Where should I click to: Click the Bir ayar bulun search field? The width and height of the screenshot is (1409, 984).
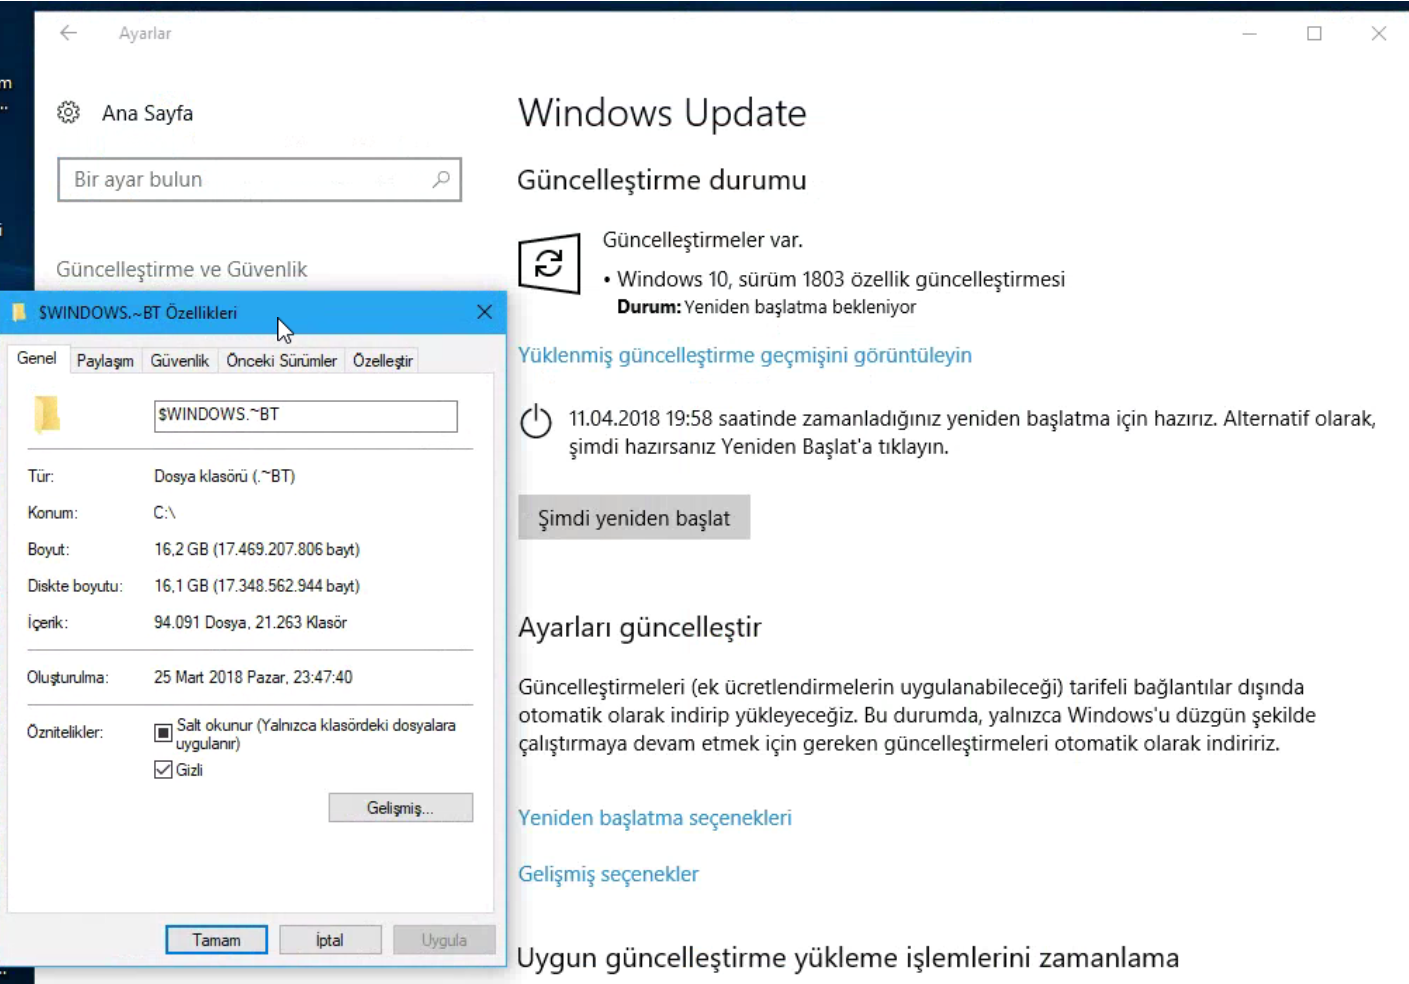tap(259, 180)
